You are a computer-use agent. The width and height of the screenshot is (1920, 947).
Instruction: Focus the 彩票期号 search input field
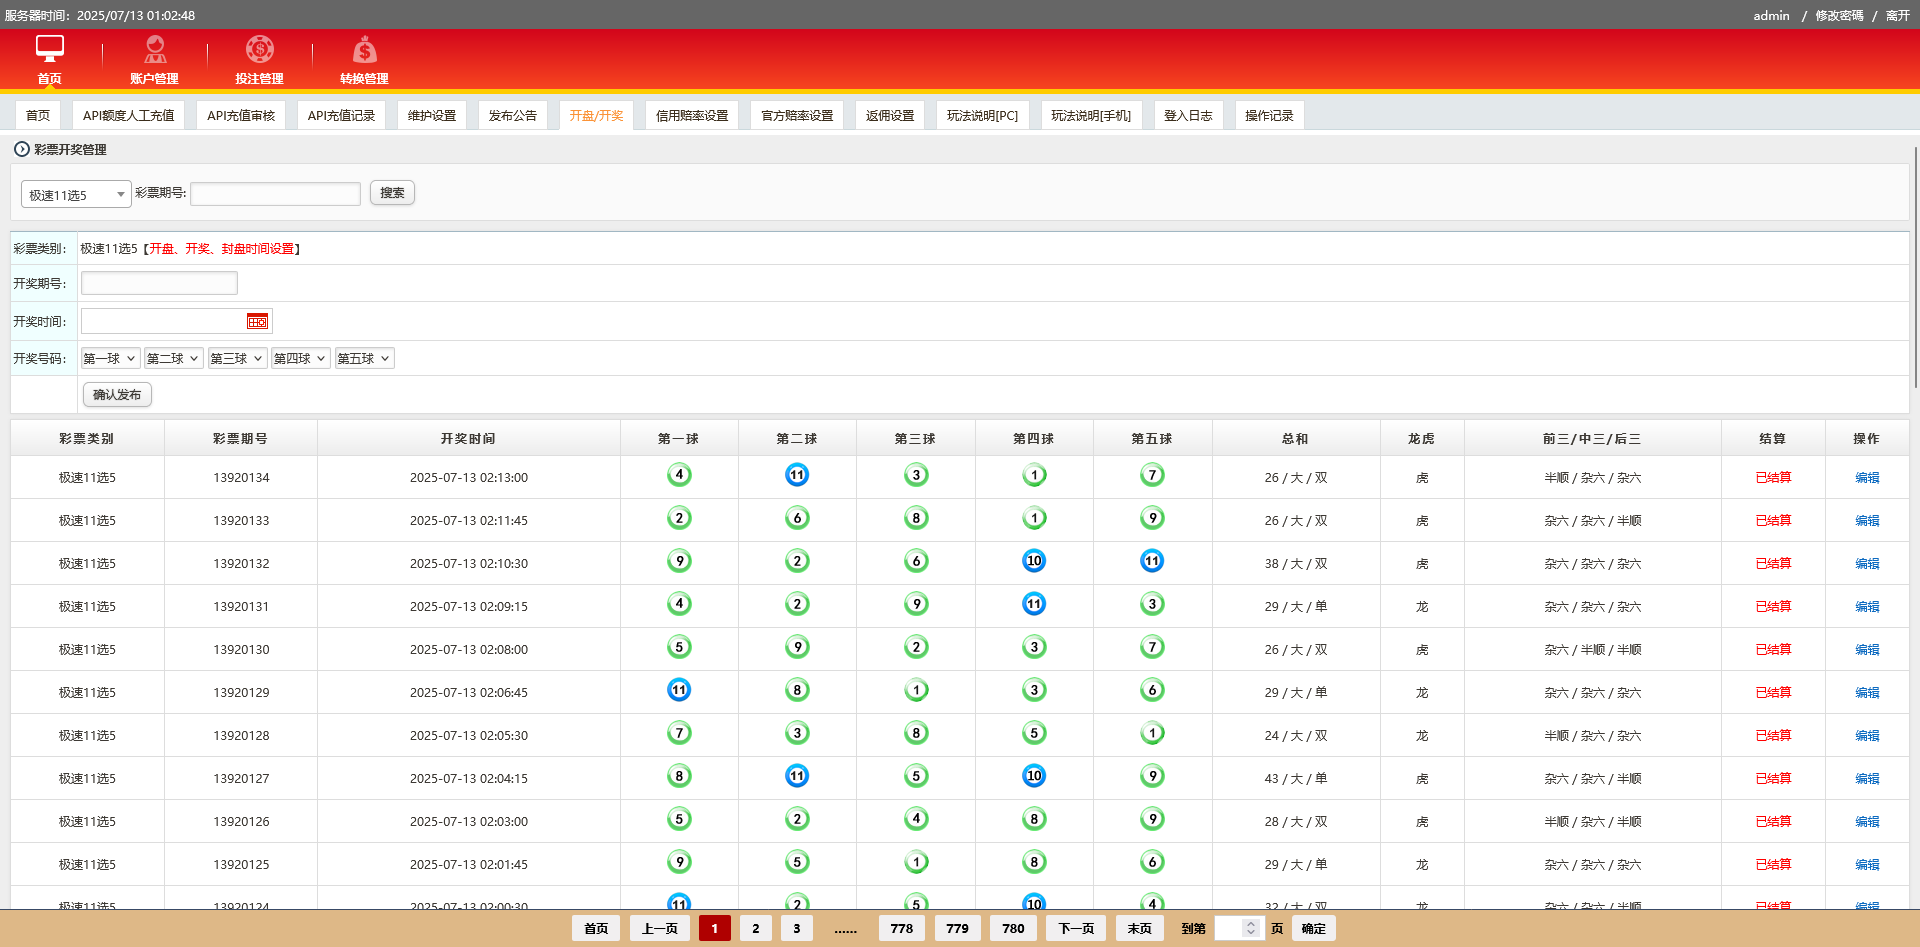tap(275, 194)
